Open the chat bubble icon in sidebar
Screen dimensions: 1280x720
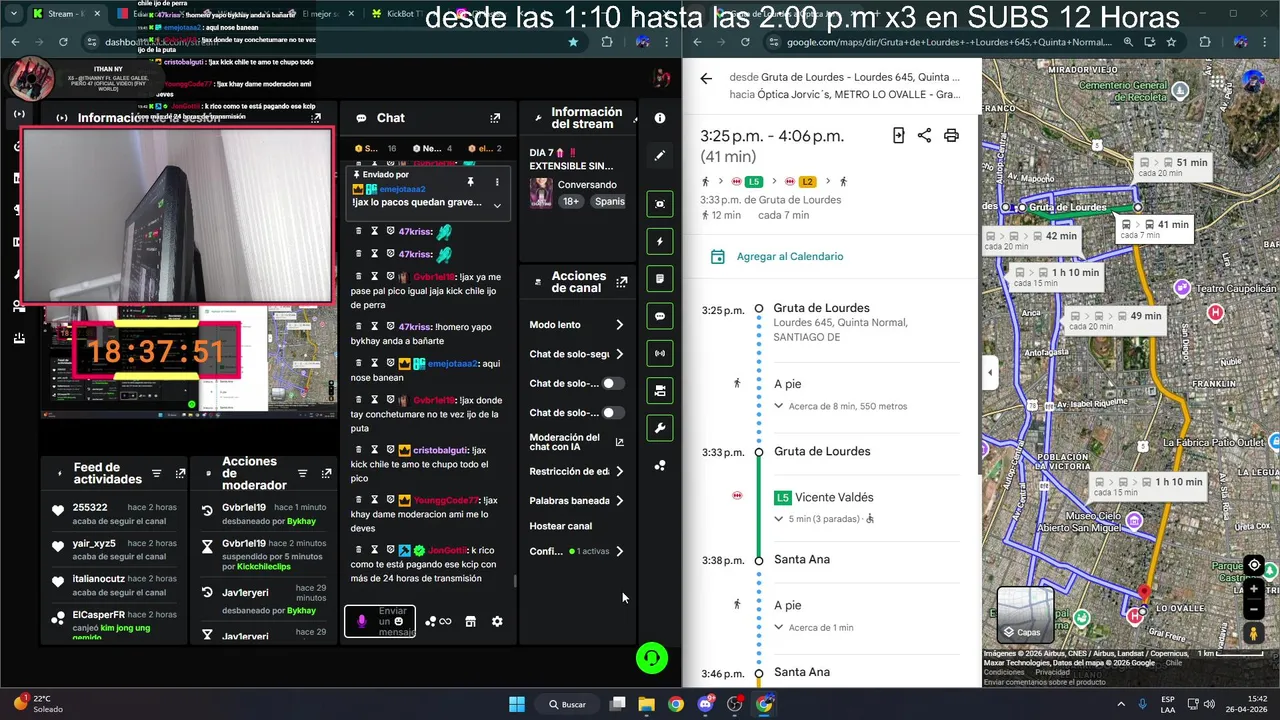660,316
